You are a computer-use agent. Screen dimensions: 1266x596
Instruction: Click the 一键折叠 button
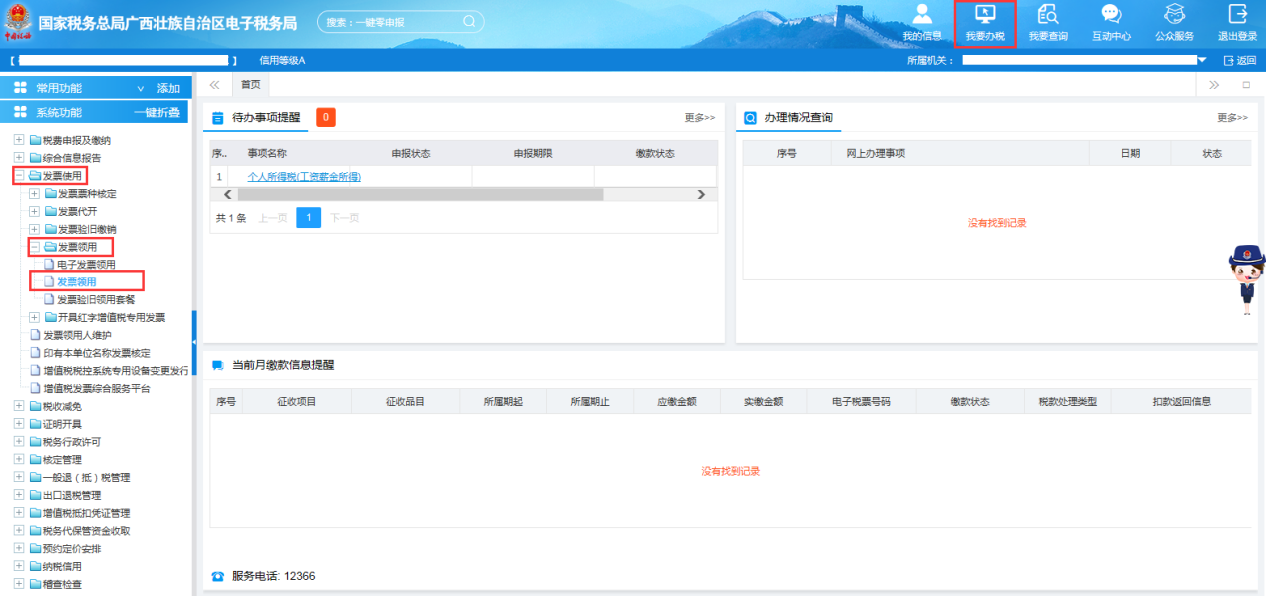pyautogui.click(x=157, y=113)
